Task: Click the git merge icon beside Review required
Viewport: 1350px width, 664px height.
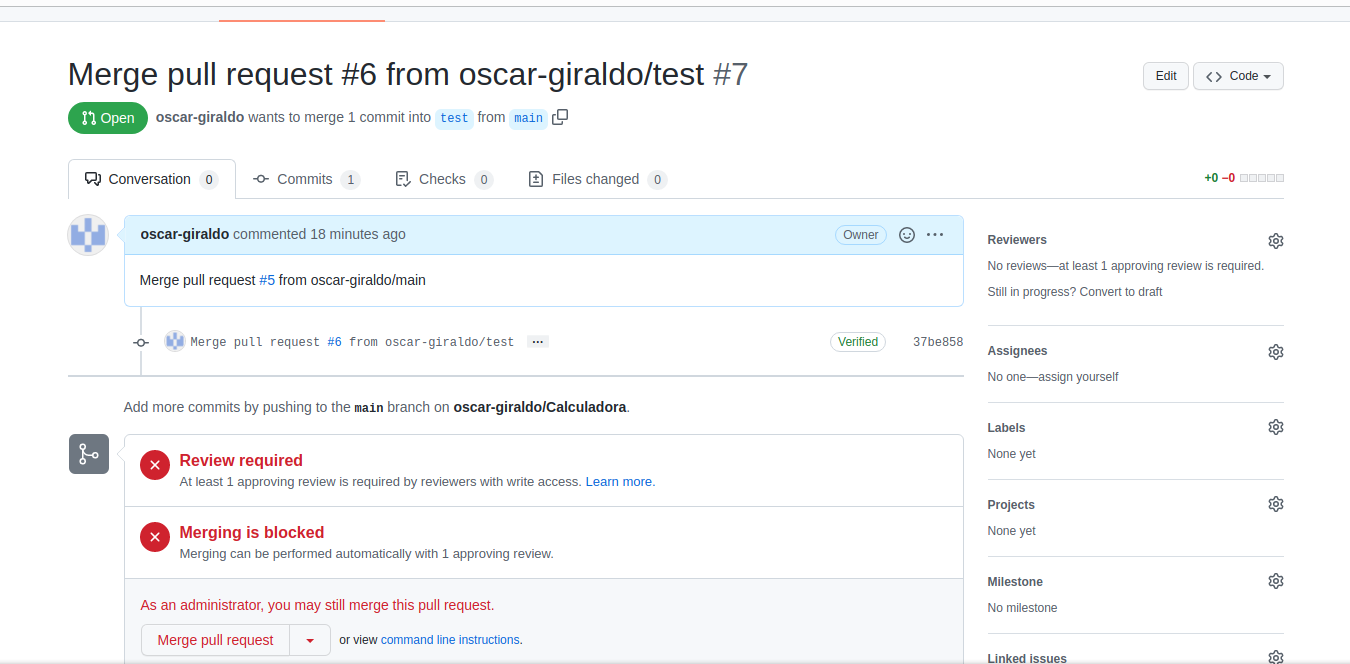Action: tap(89, 454)
